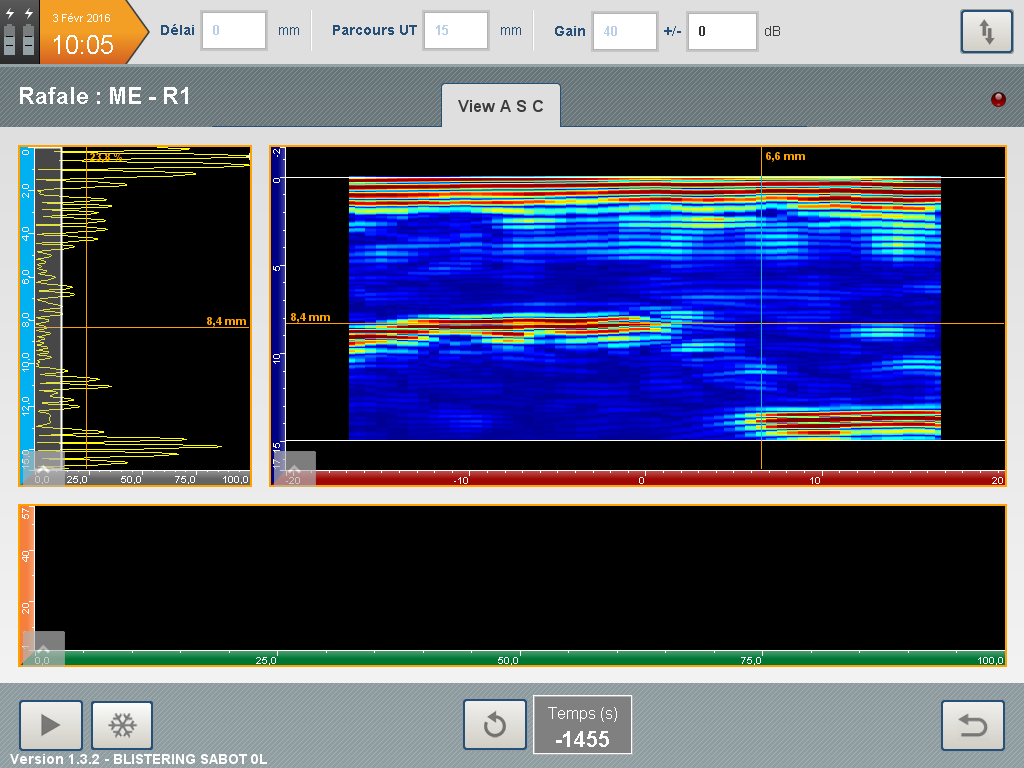
Task: Click the snowflake freeze button
Action: 122,725
